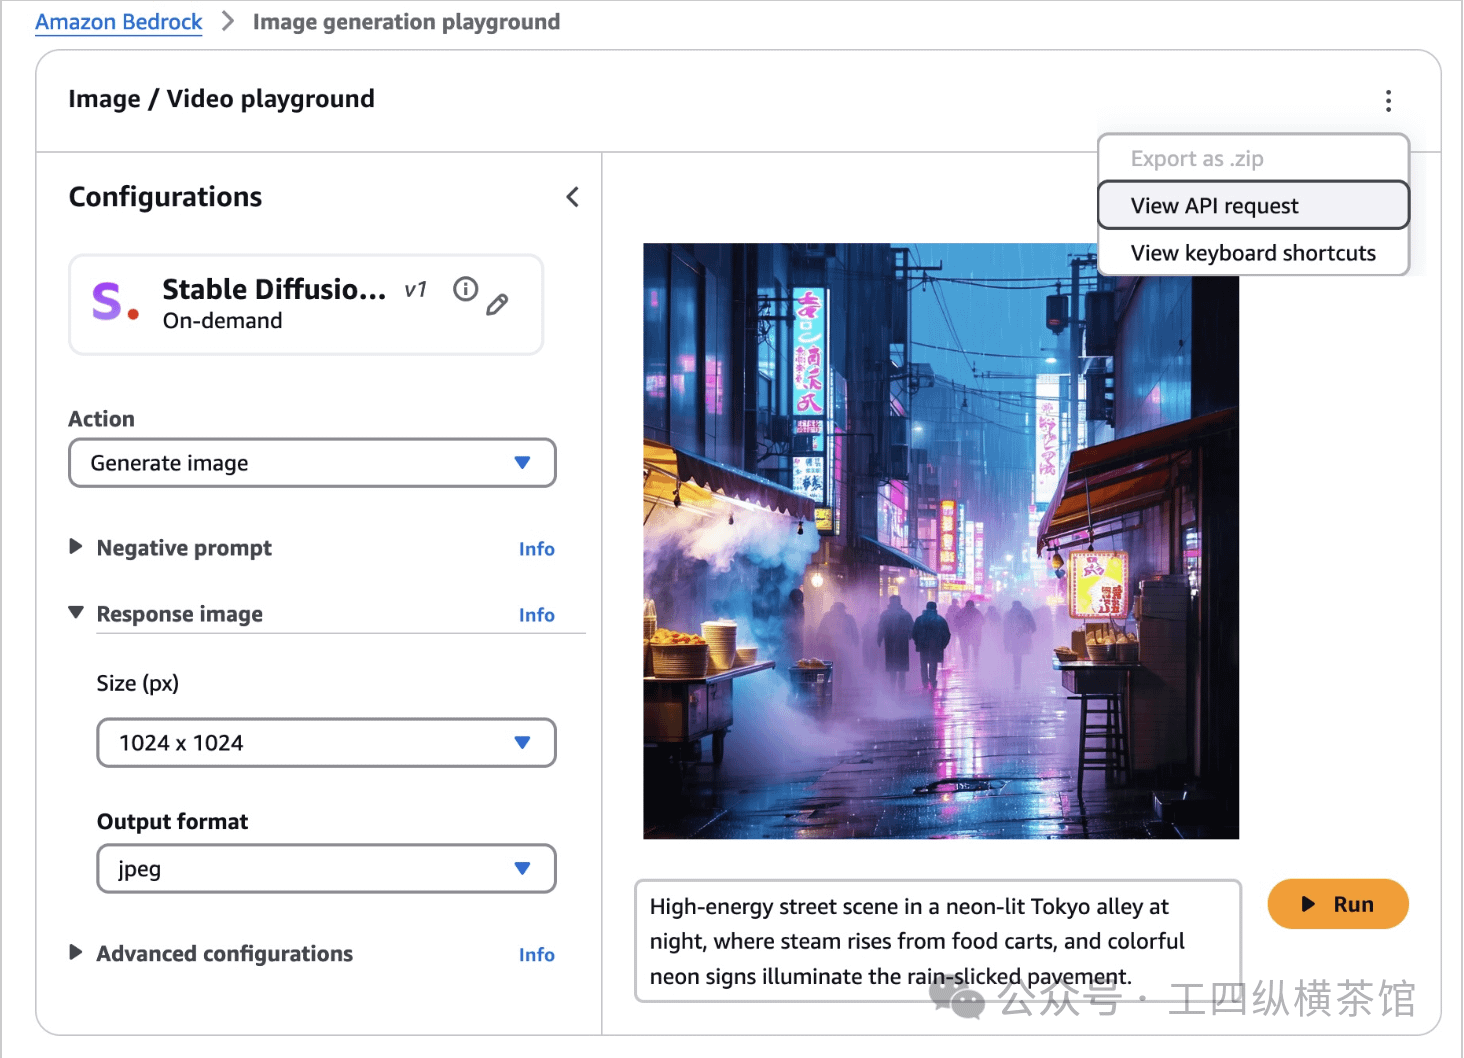The height and width of the screenshot is (1058, 1464).
Task: Click into the prompt text field
Action: [x=937, y=941]
